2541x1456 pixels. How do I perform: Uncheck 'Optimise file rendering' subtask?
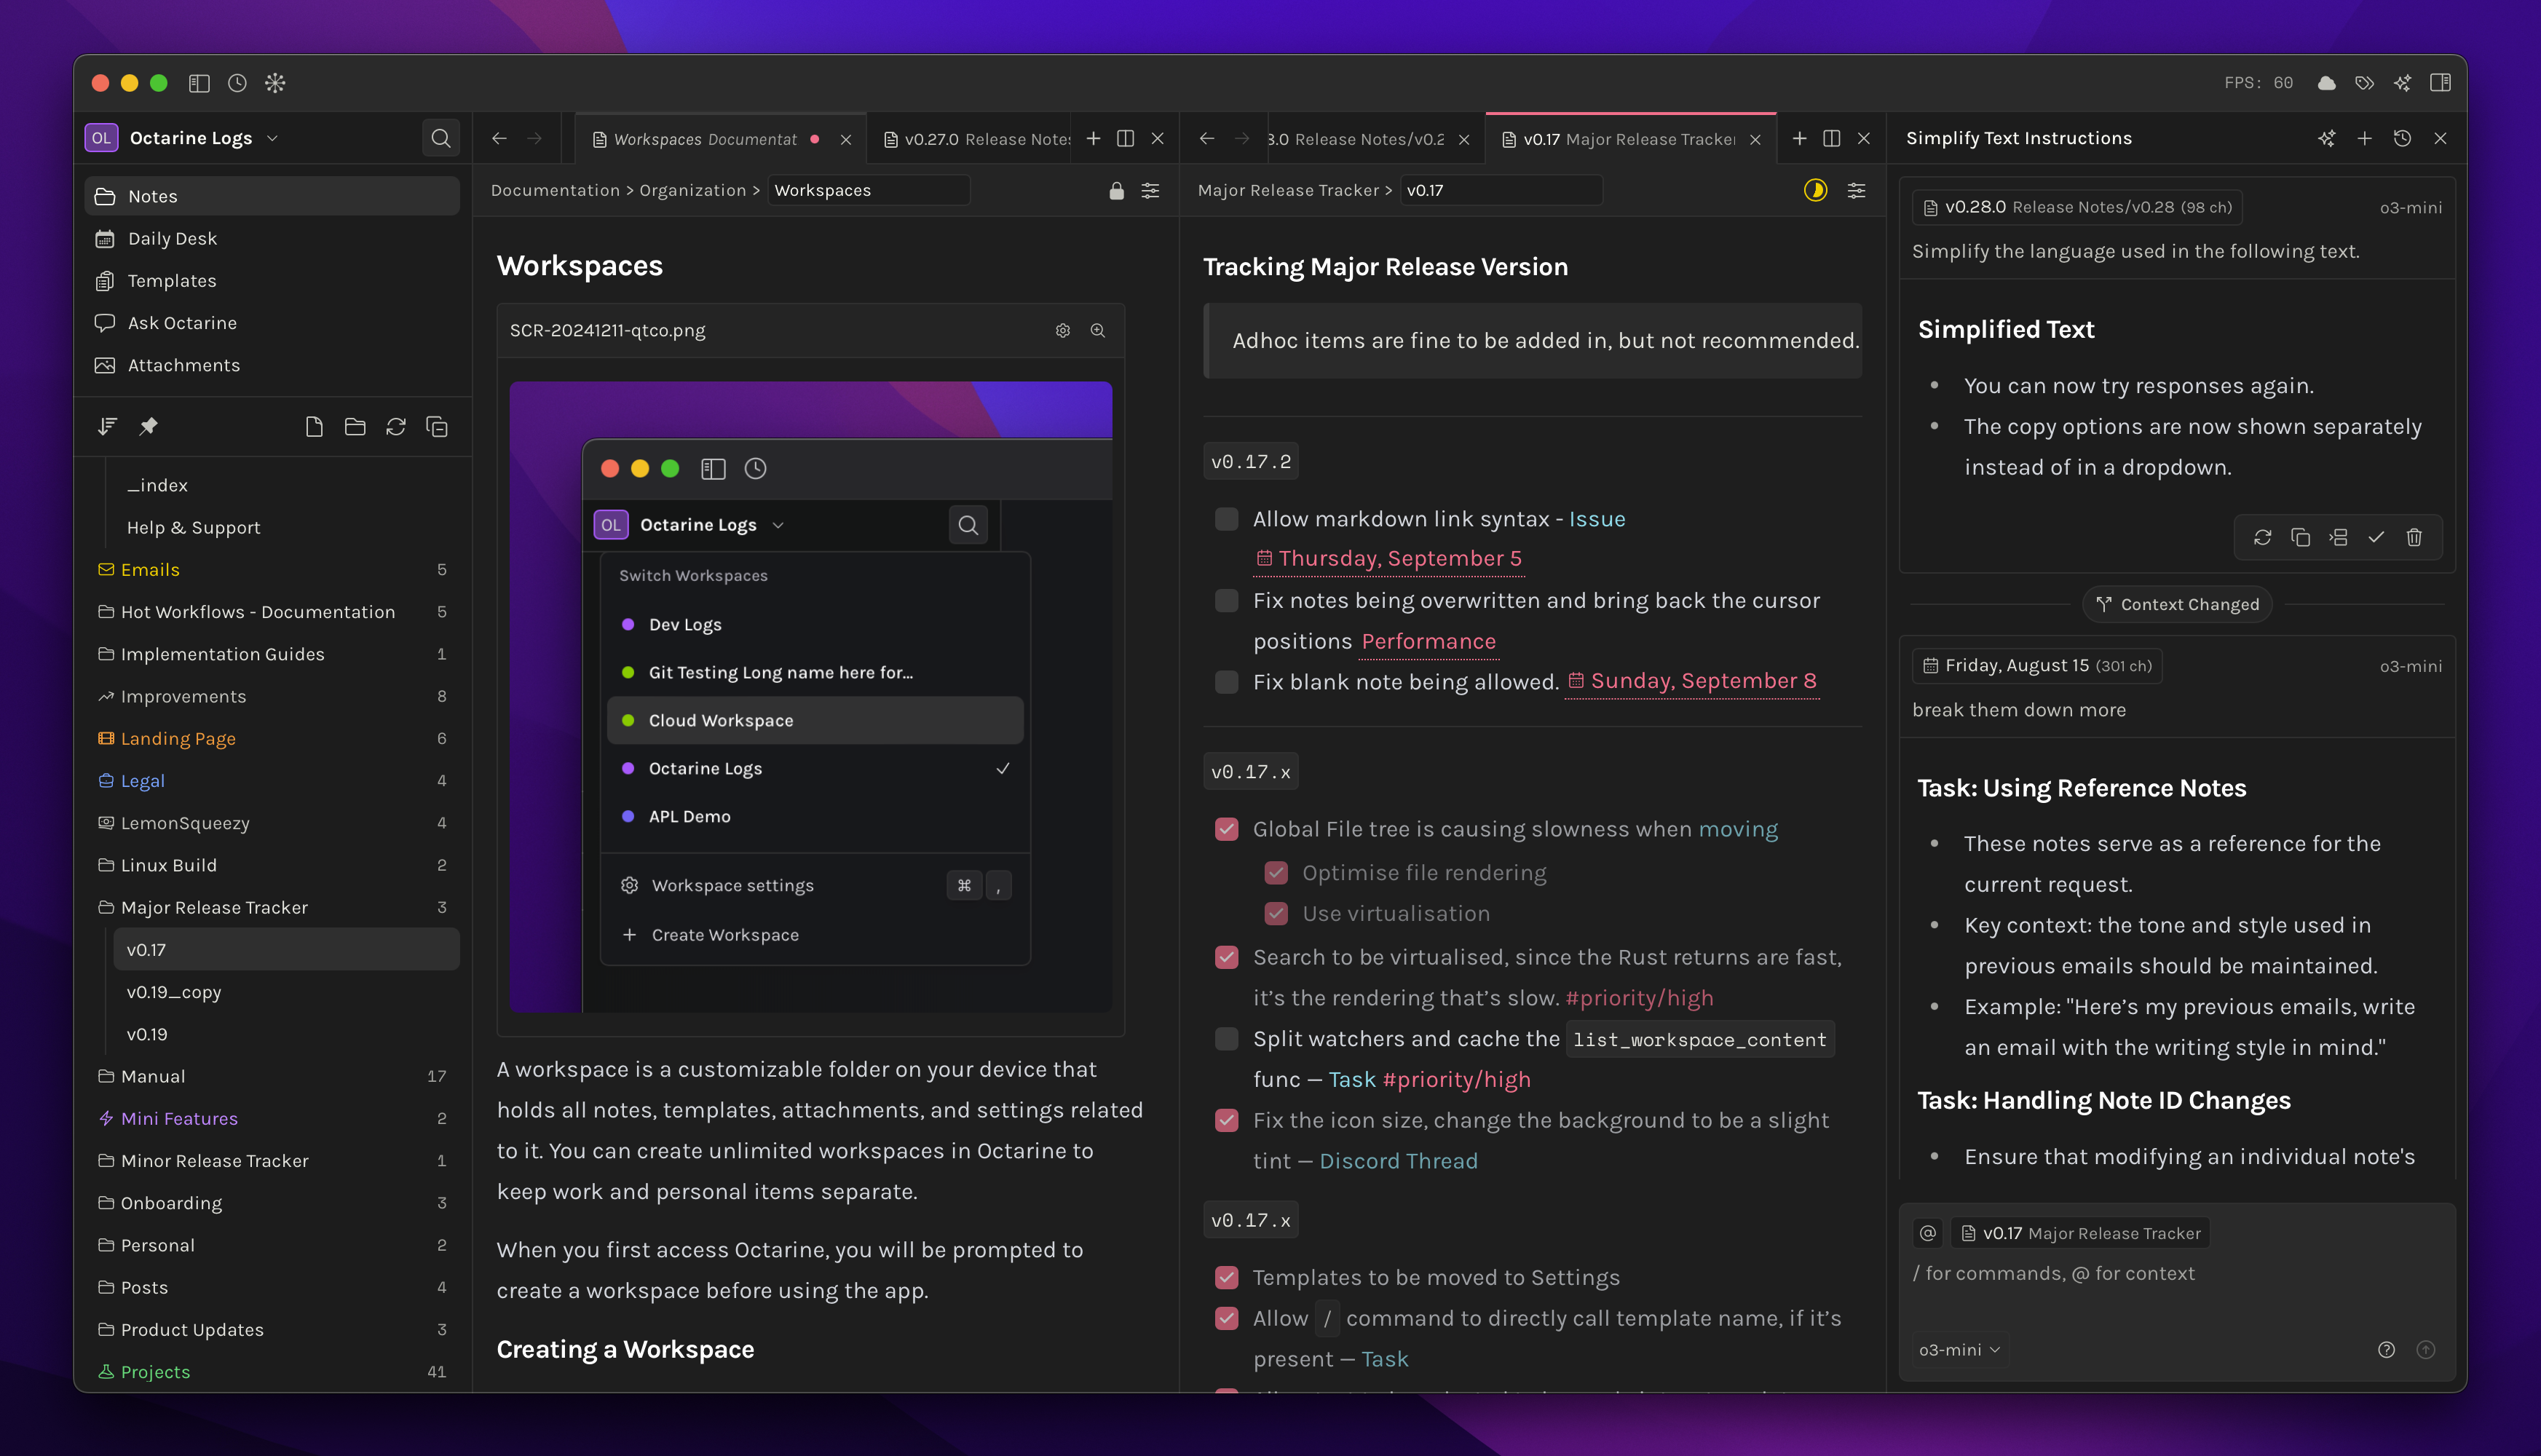tap(1276, 873)
